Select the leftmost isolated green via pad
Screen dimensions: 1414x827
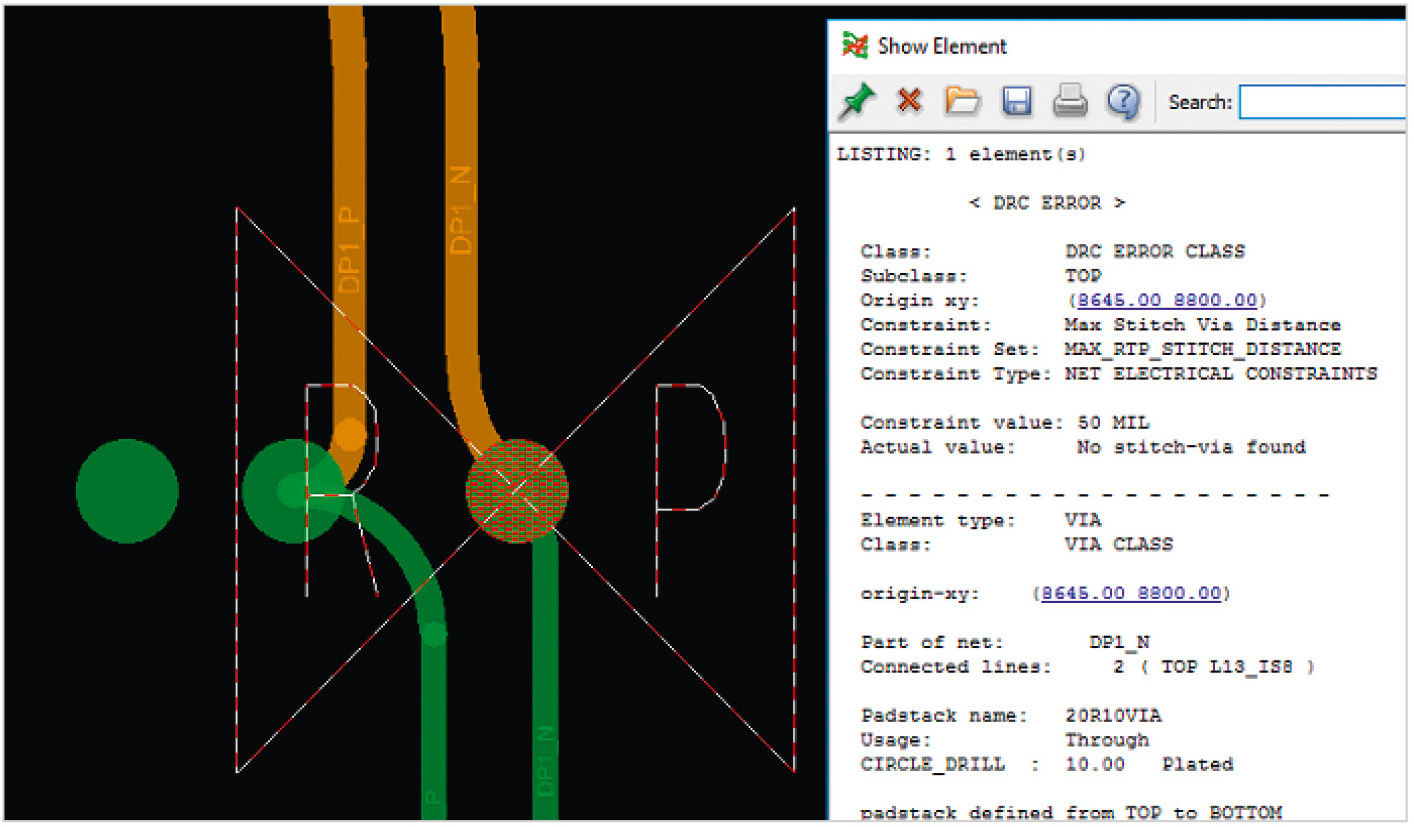[127, 491]
